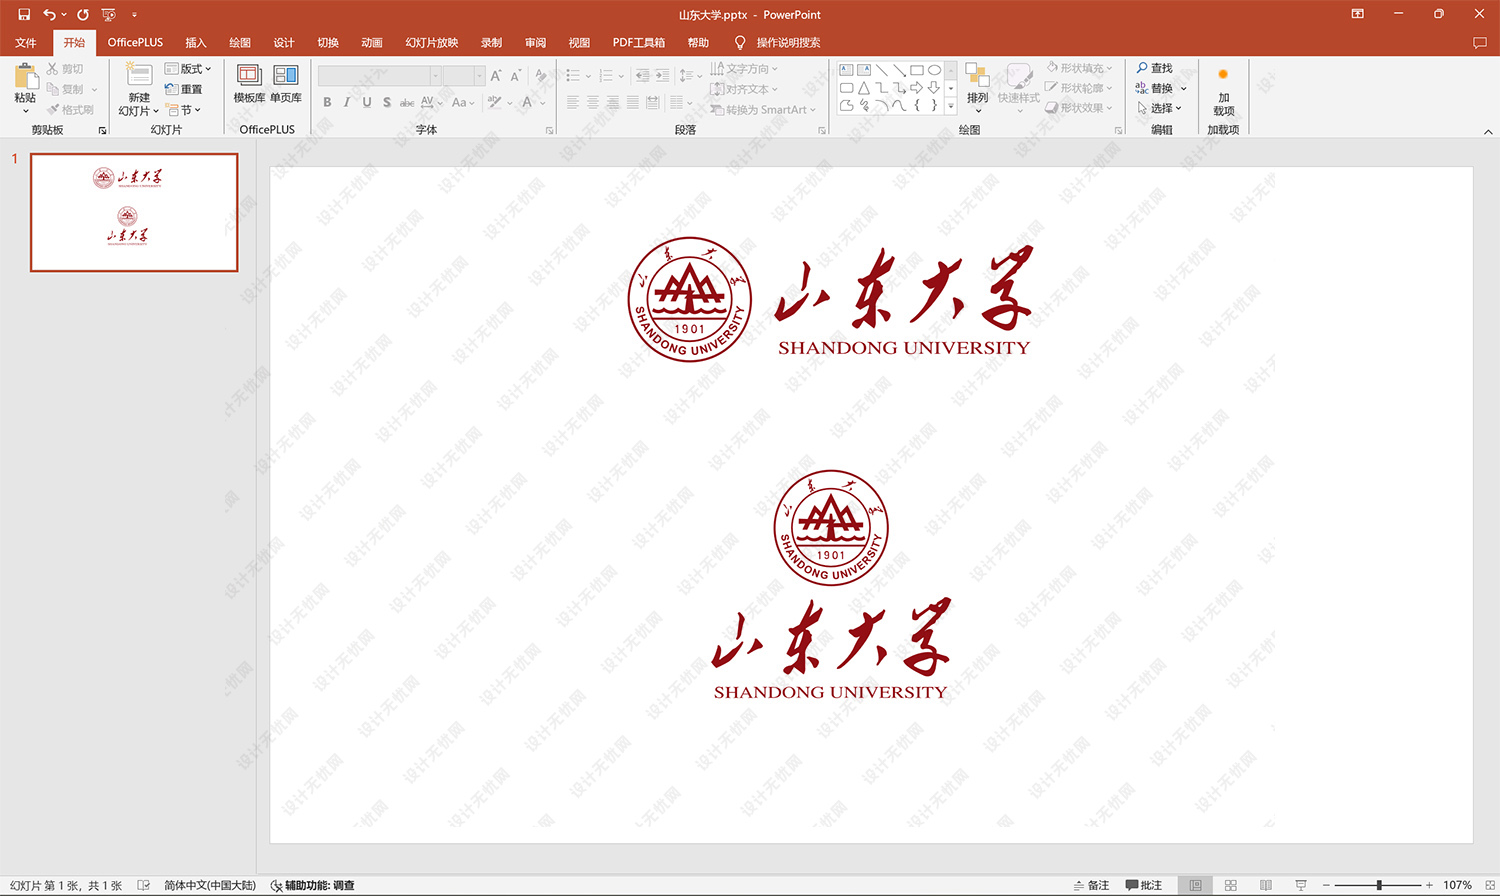Screen dimensions: 1500x896
Task: Zoom in with the plus button
Action: pyautogui.click(x=1429, y=885)
